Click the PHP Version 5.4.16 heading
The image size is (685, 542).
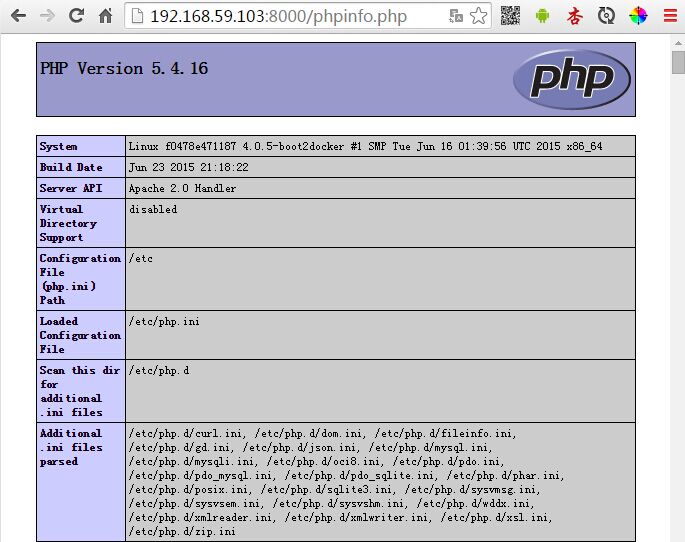(124, 69)
